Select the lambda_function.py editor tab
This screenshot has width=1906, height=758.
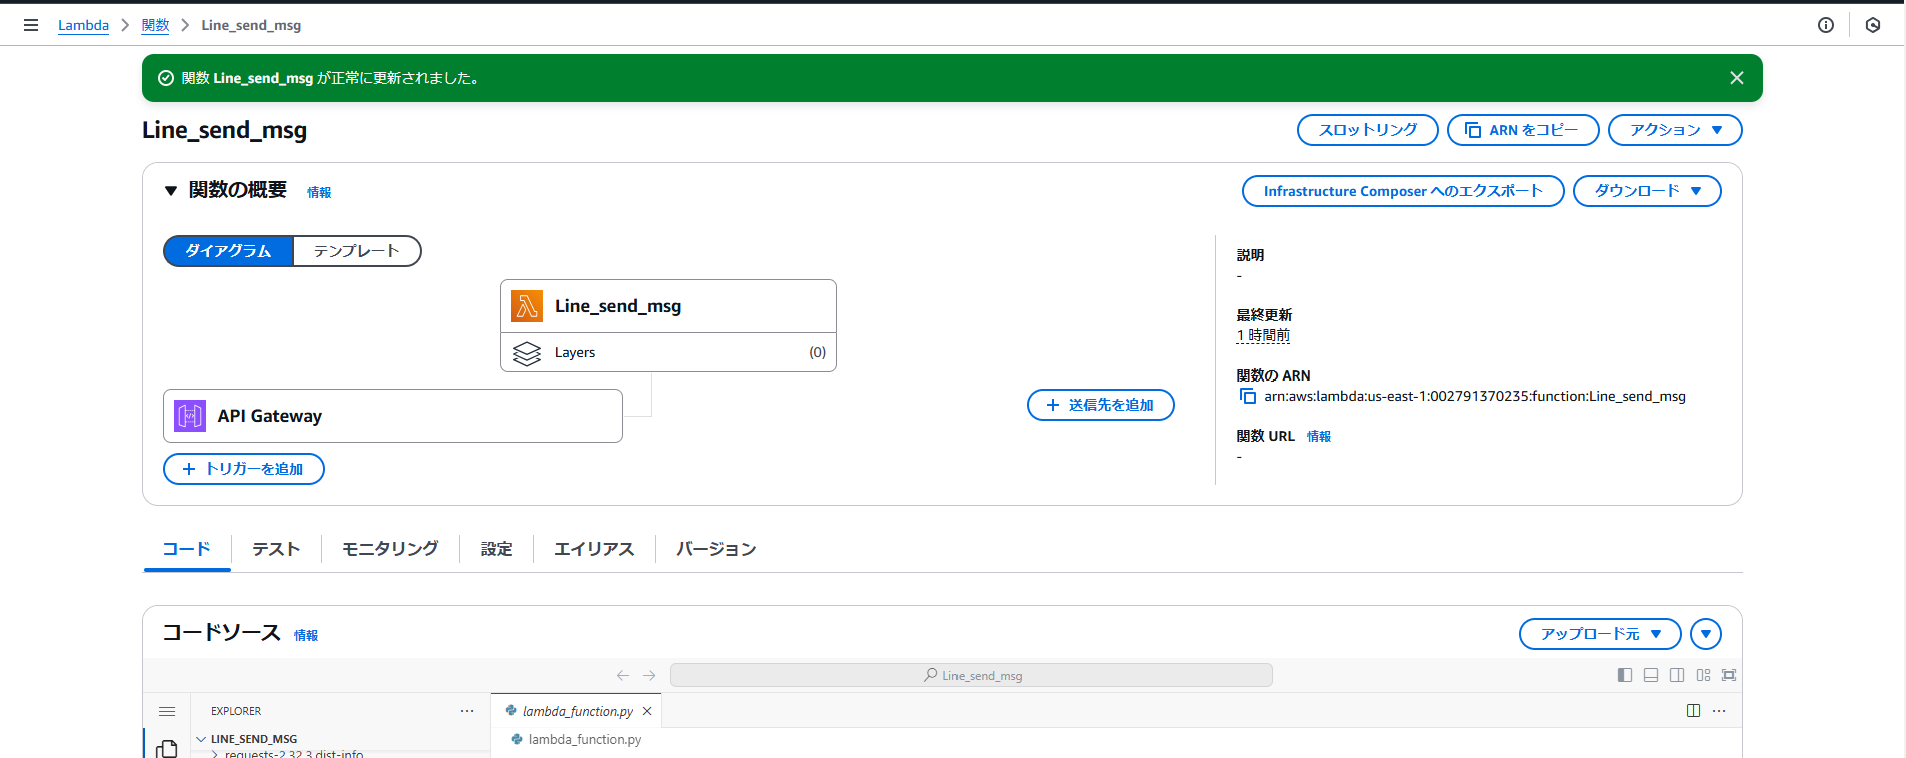click(577, 711)
